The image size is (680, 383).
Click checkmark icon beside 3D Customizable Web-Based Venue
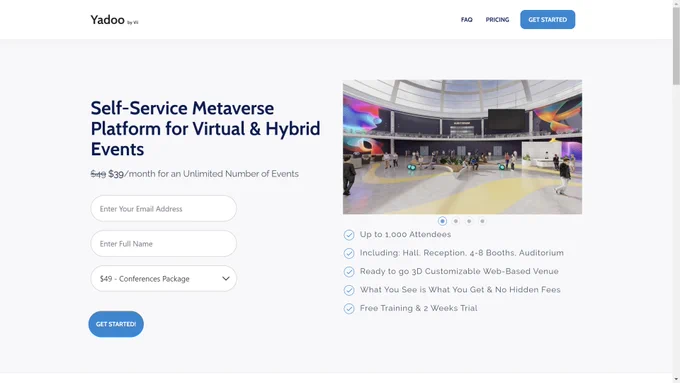349,272
